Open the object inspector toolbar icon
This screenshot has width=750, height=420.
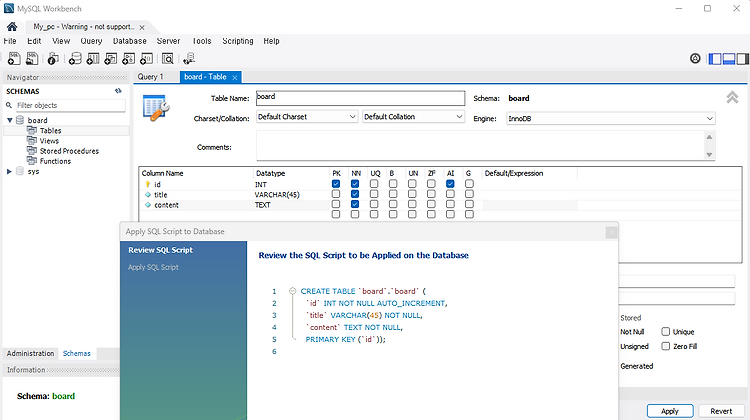(53, 58)
